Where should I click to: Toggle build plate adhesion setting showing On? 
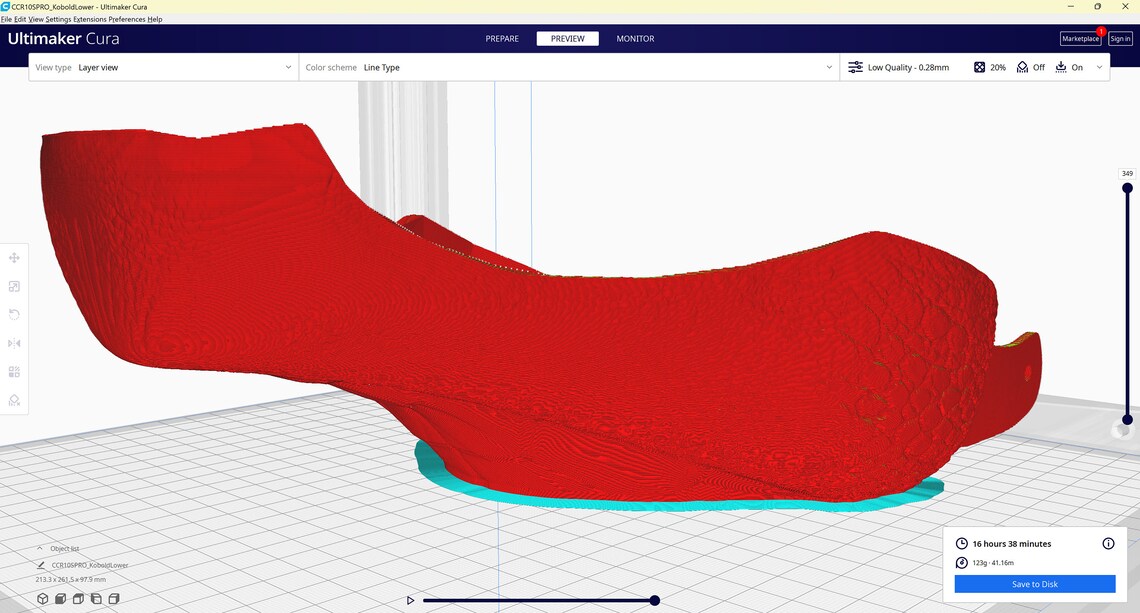1071,67
